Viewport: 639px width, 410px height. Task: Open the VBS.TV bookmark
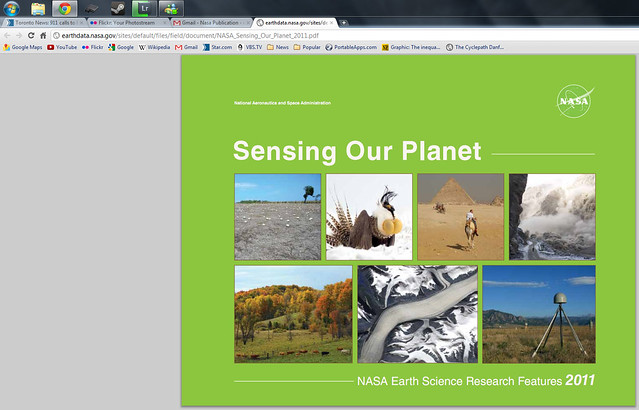[250, 47]
